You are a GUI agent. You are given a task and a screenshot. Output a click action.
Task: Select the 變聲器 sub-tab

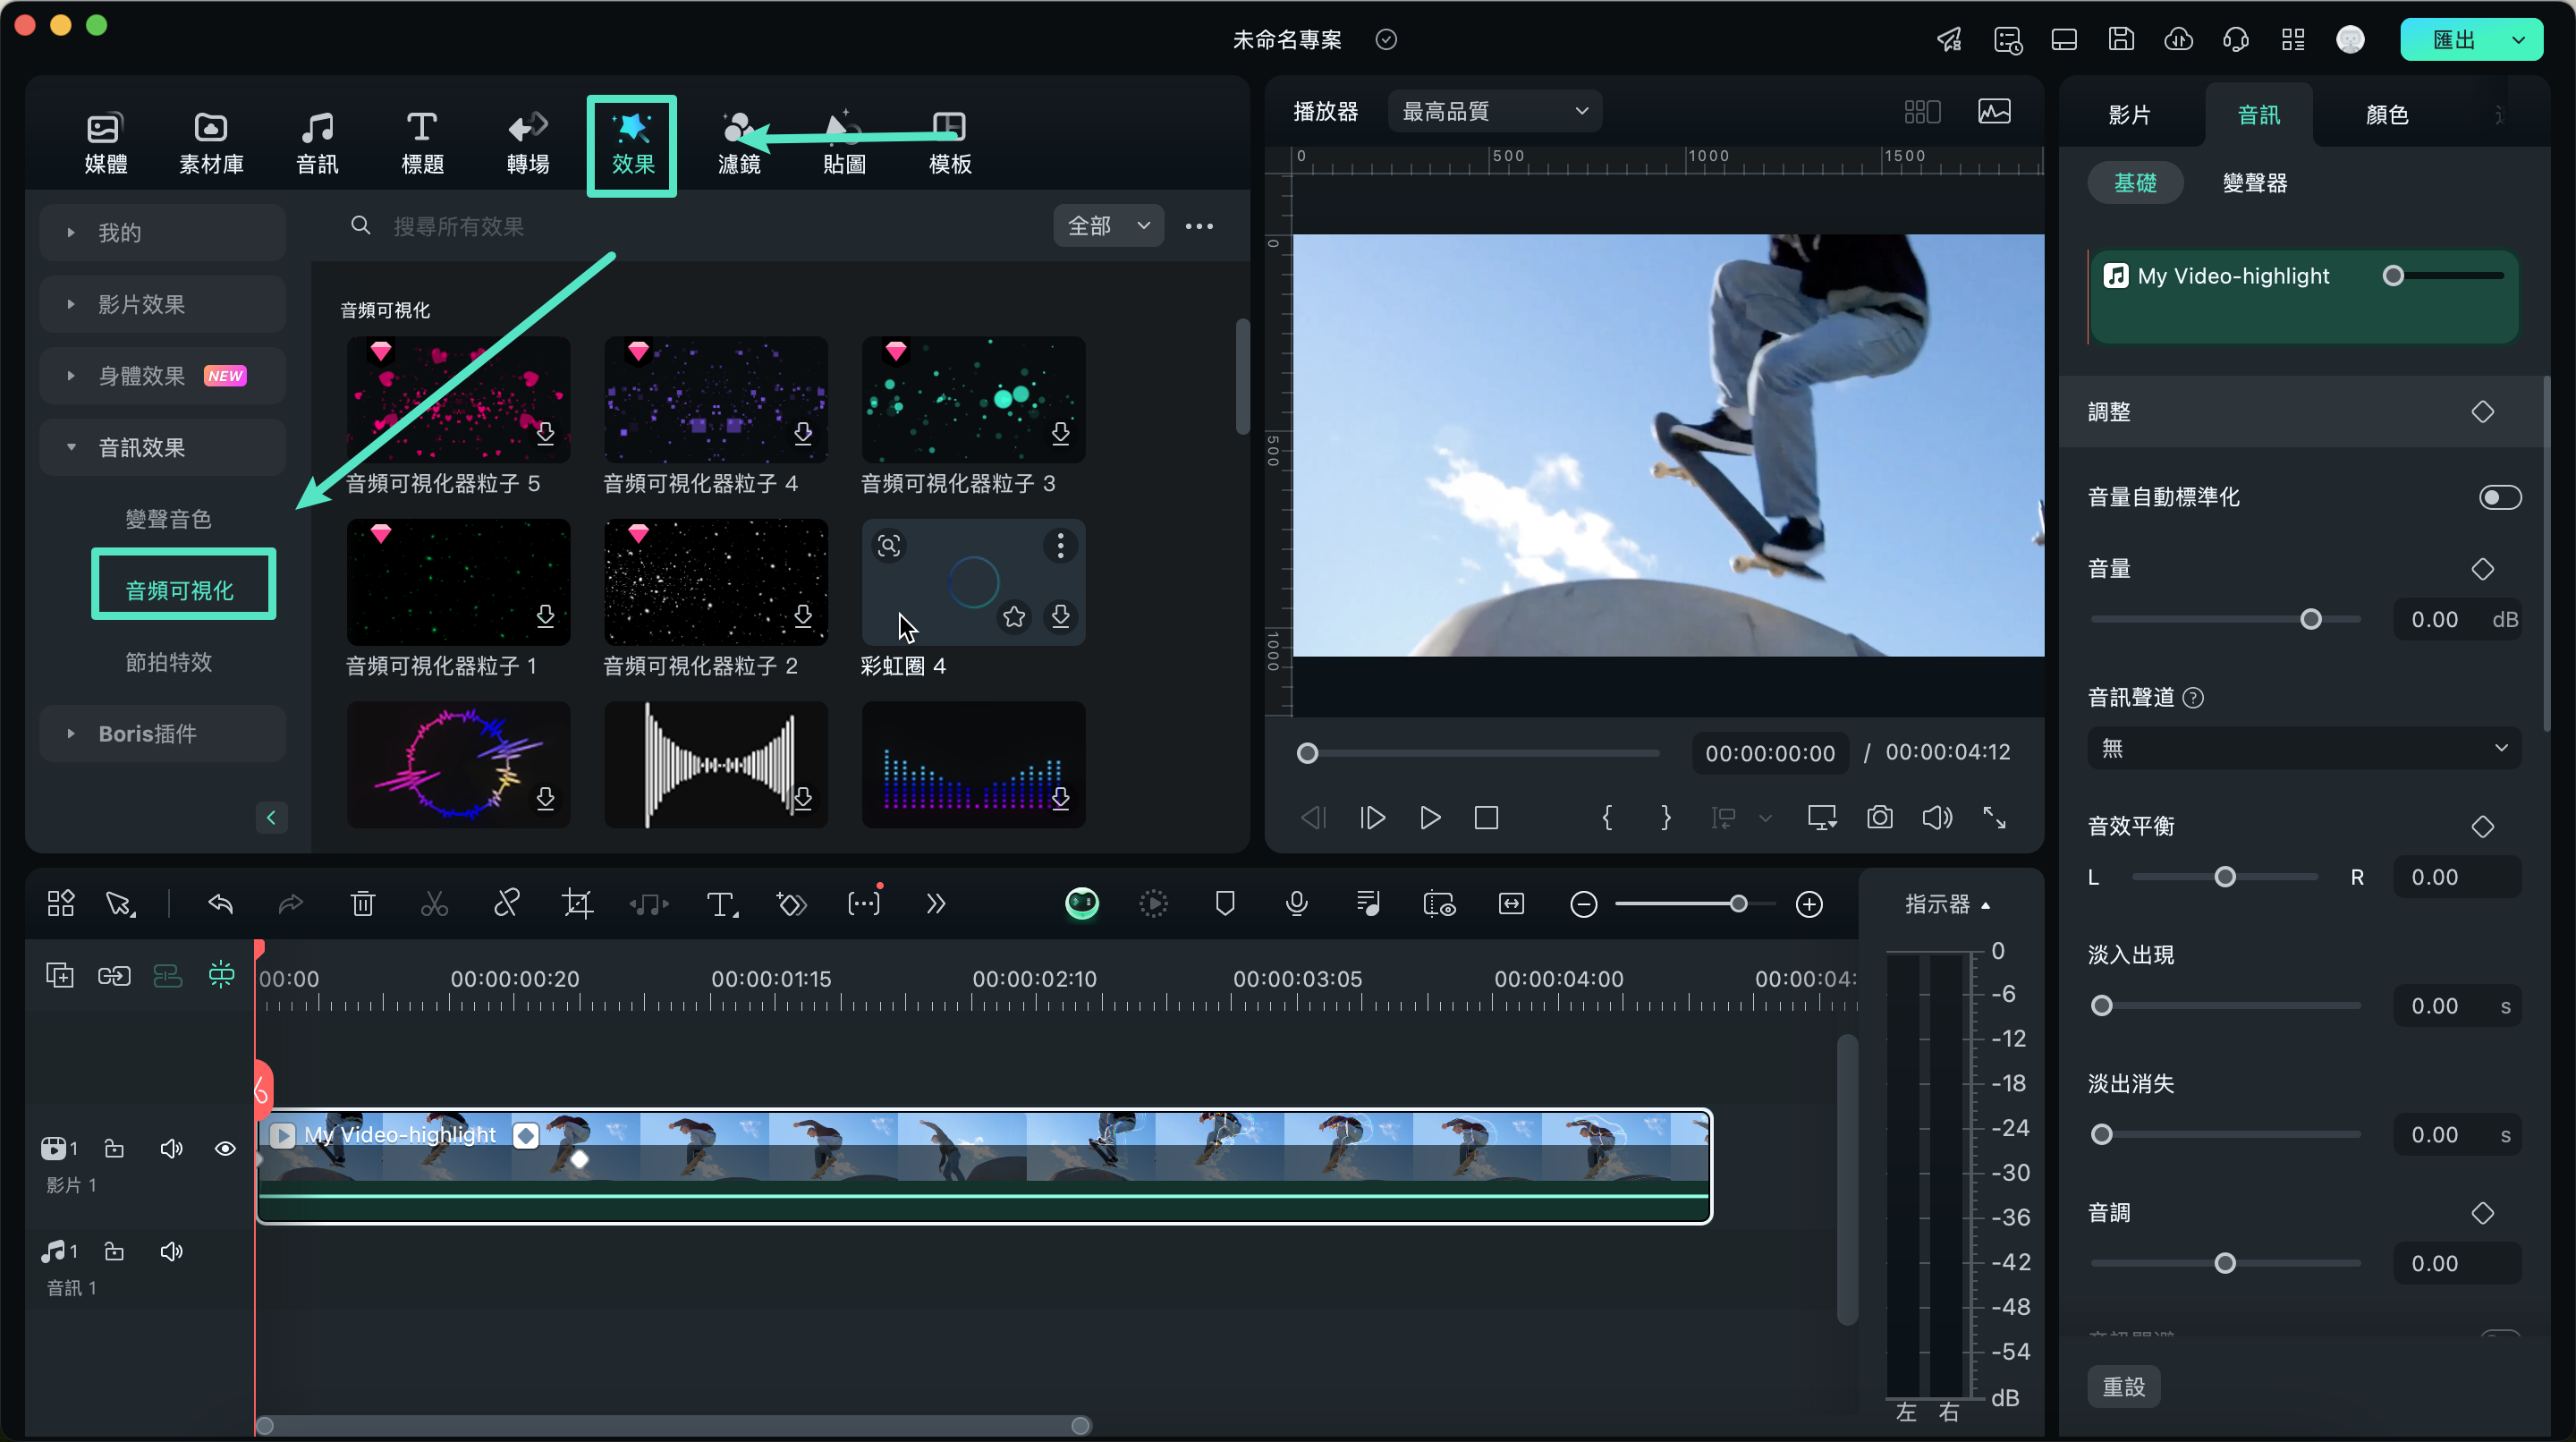point(2255,183)
